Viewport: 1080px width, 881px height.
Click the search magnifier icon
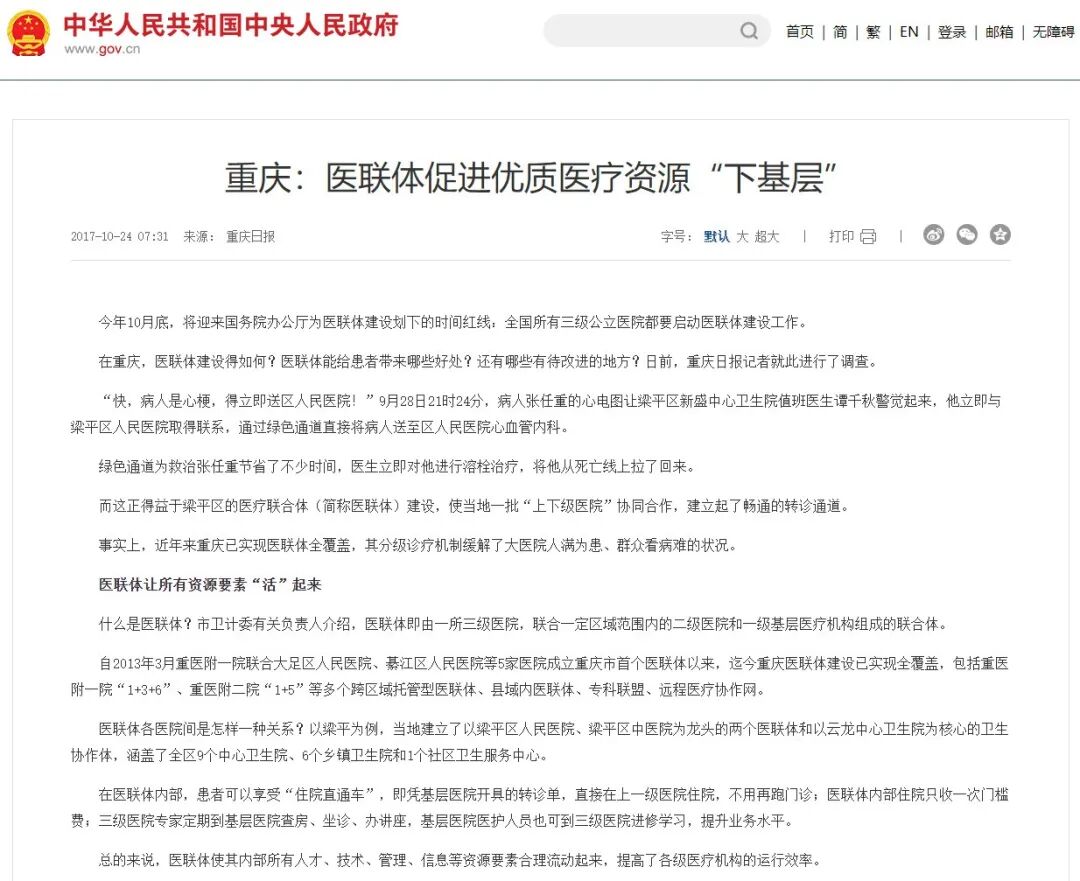click(x=749, y=31)
